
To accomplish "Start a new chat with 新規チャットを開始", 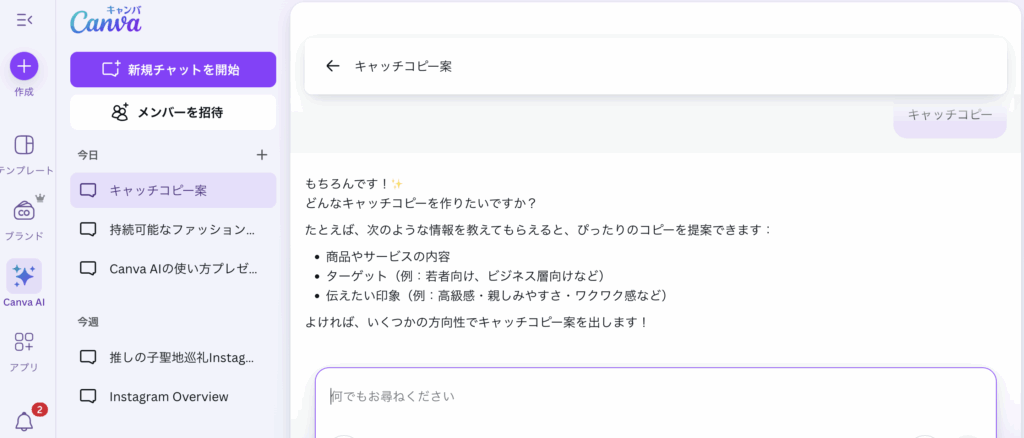I will click(173, 70).
